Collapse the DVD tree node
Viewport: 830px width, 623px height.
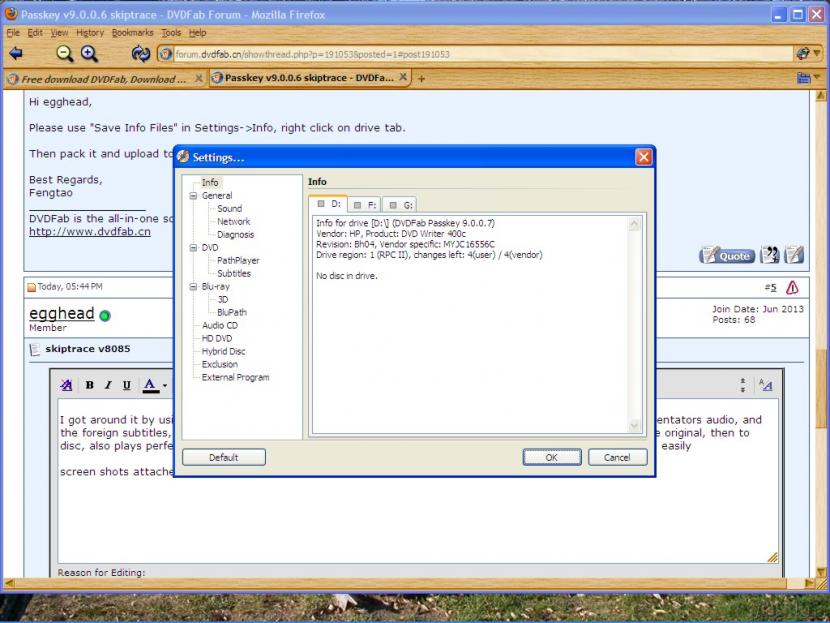[x=193, y=247]
